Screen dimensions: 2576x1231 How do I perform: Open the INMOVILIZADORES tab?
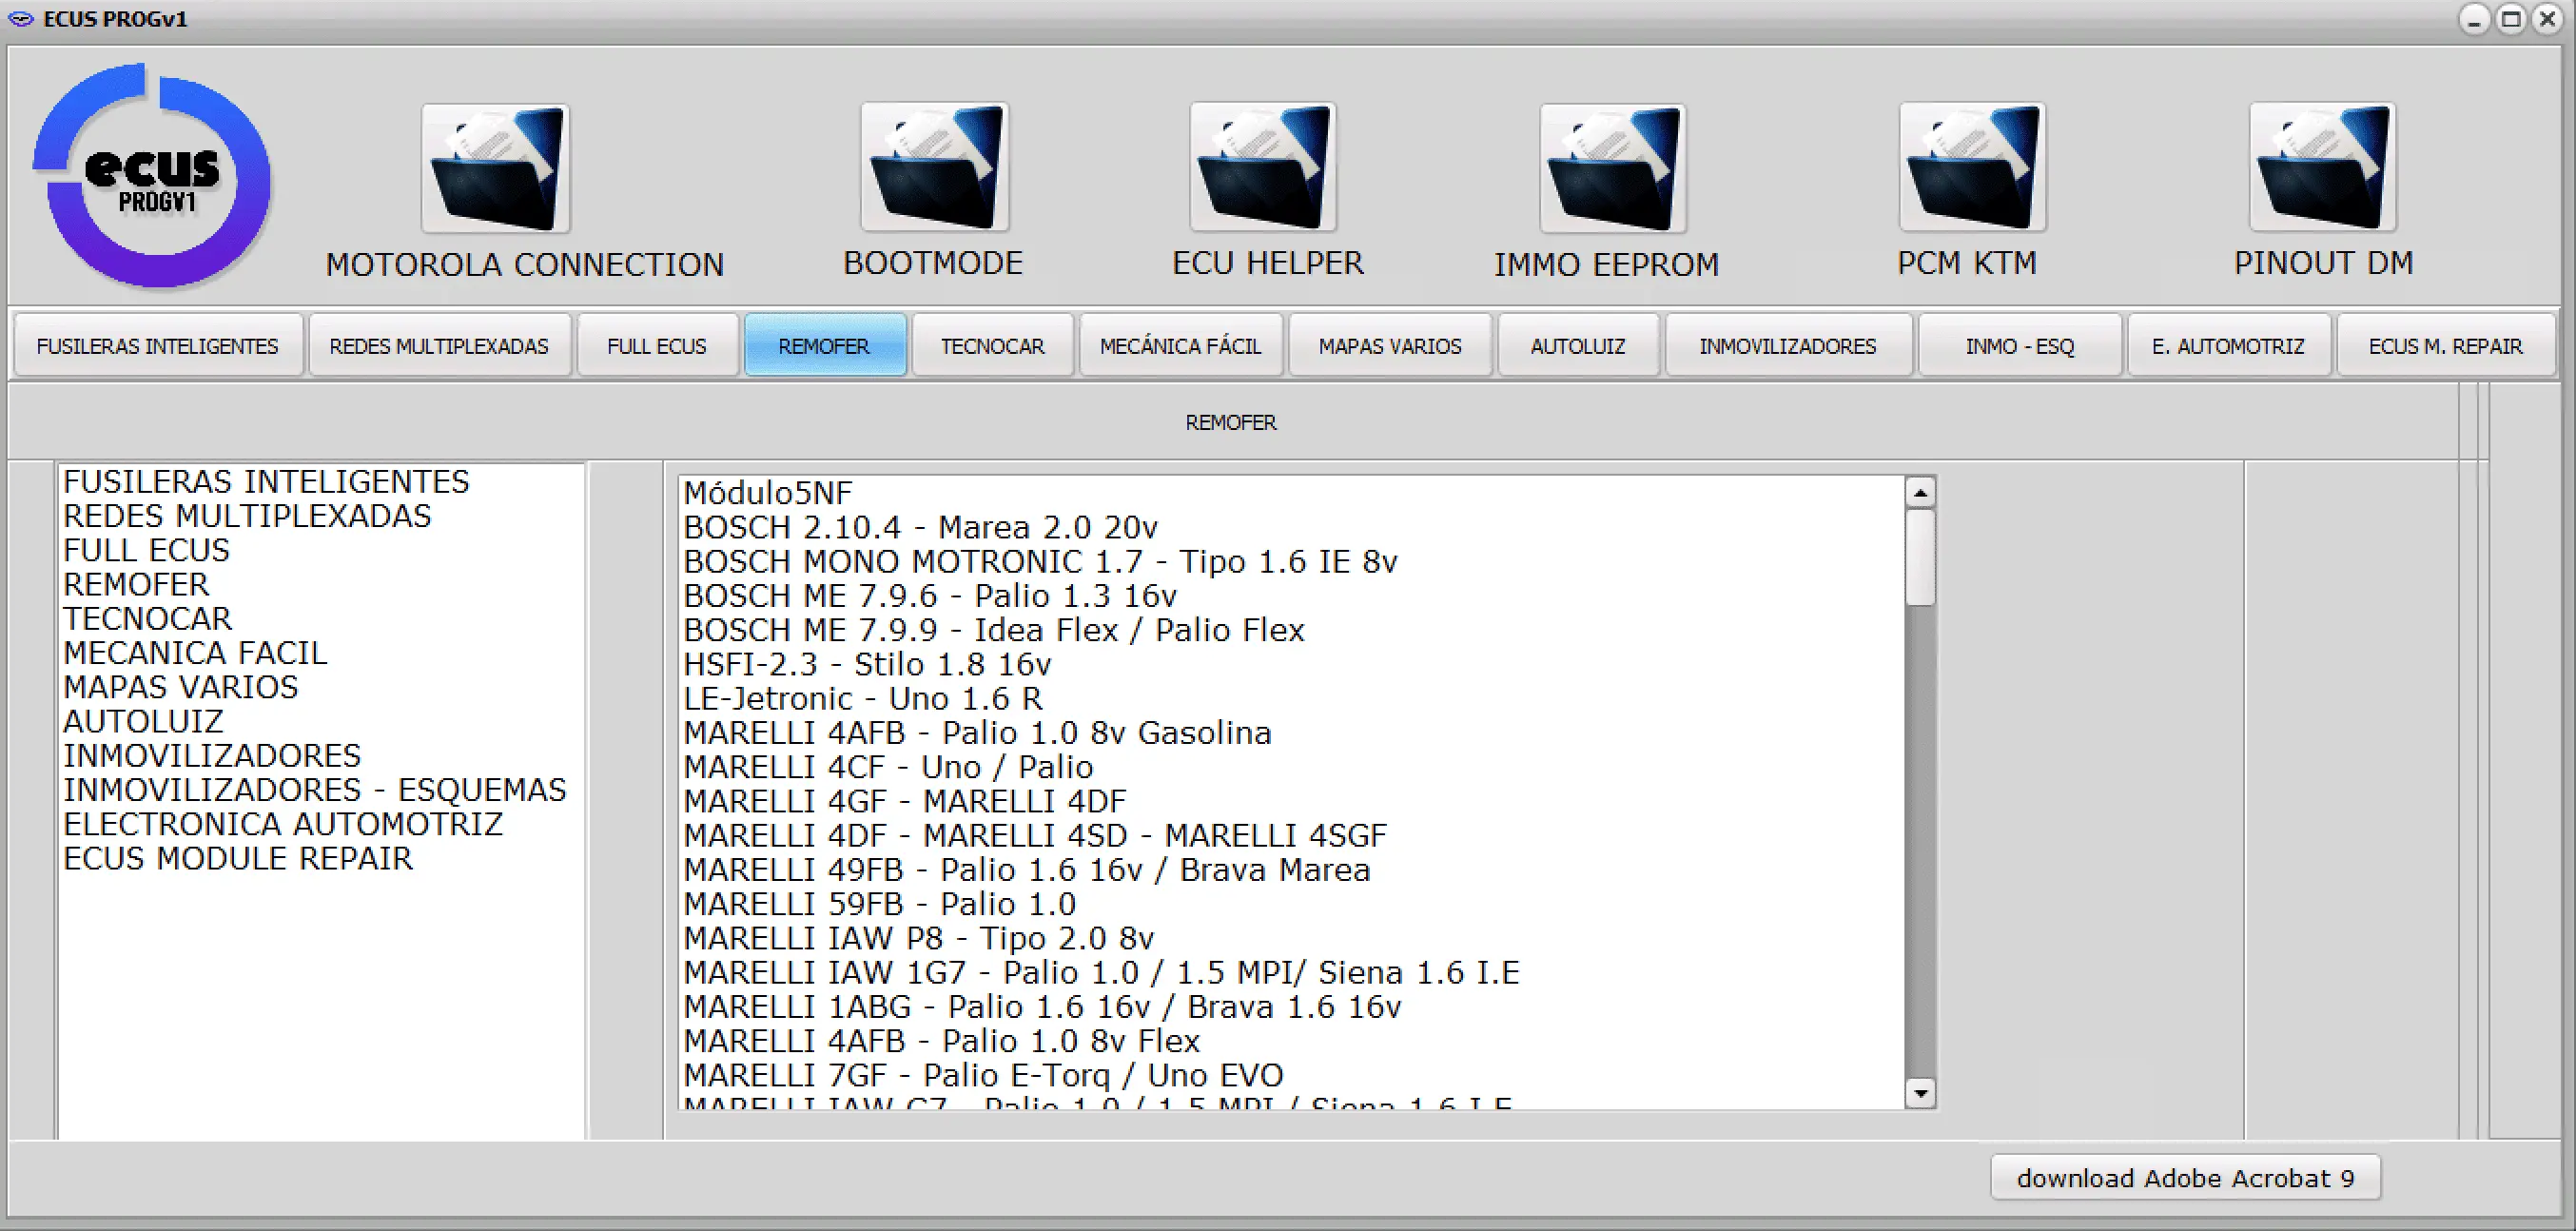(1787, 346)
